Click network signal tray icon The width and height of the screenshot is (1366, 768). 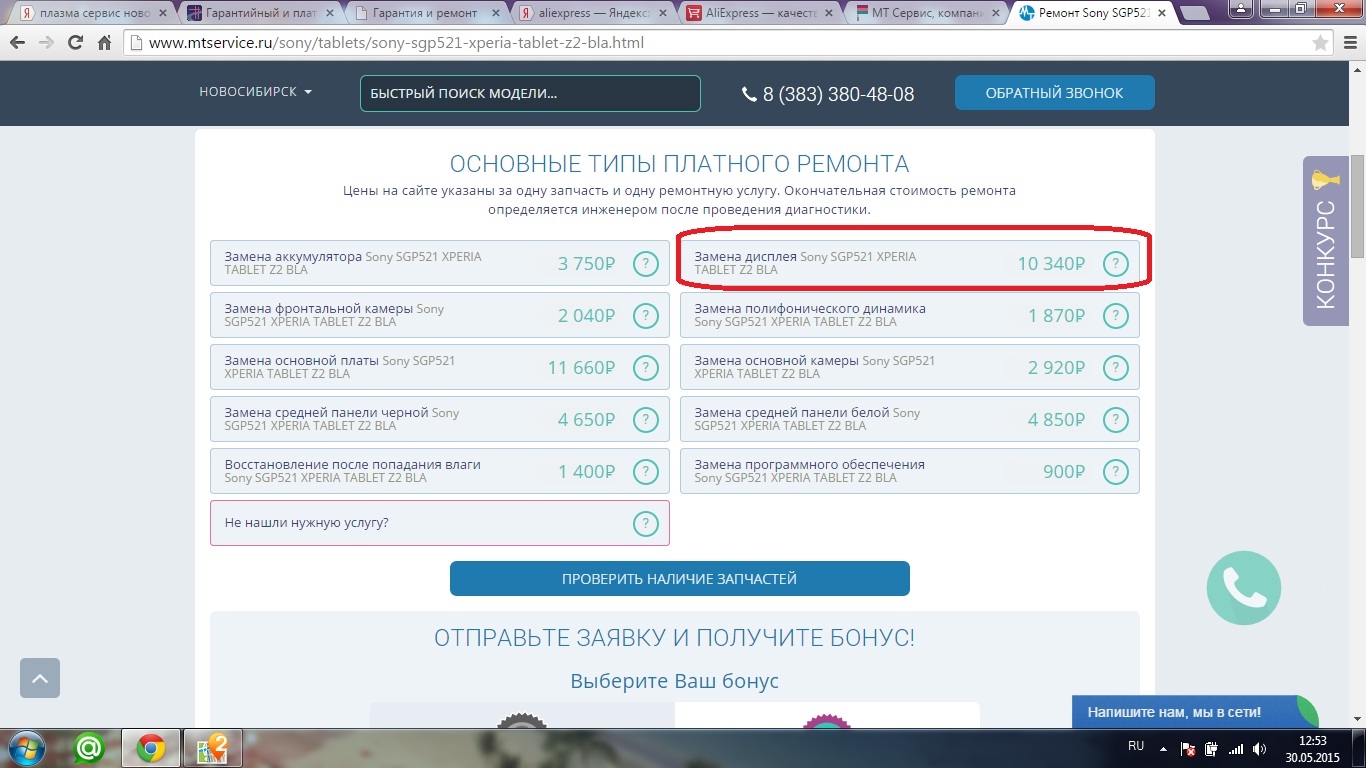point(1237,748)
